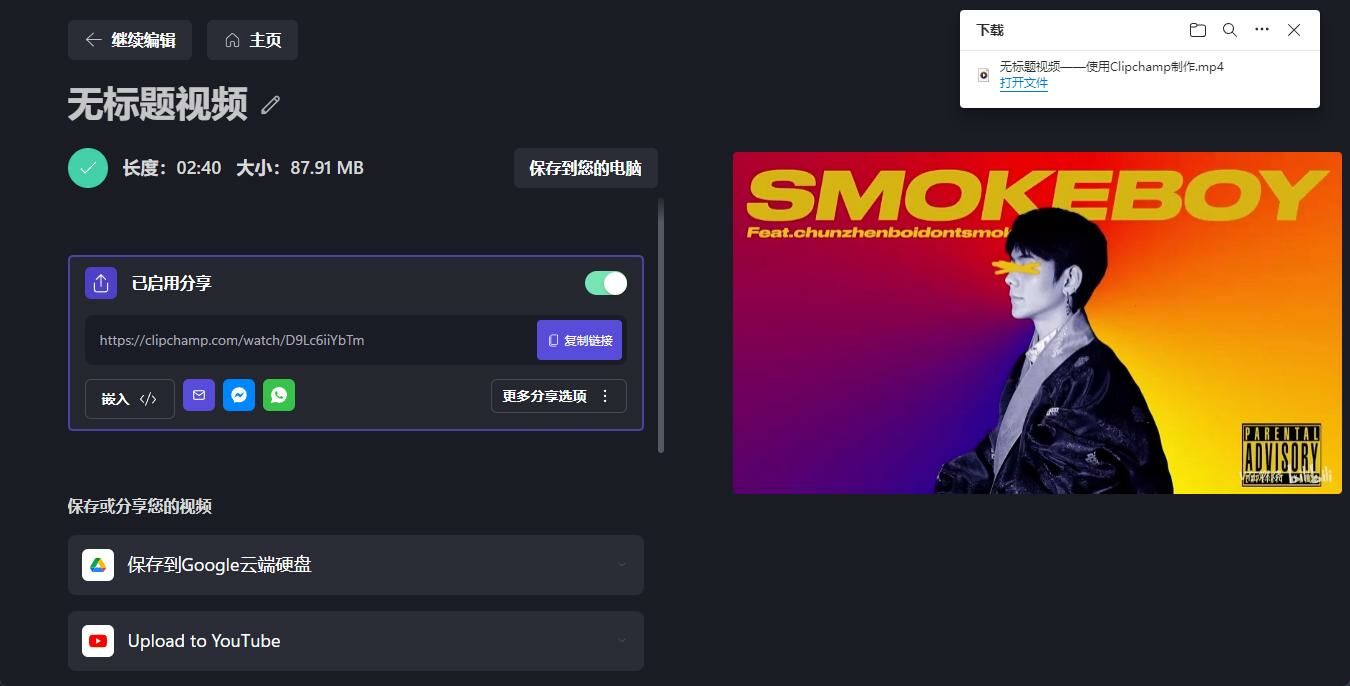Navigate to 主页 home
Image resolution: width=1350 pixels, height=686 pixels.
(x=252, y=40)
